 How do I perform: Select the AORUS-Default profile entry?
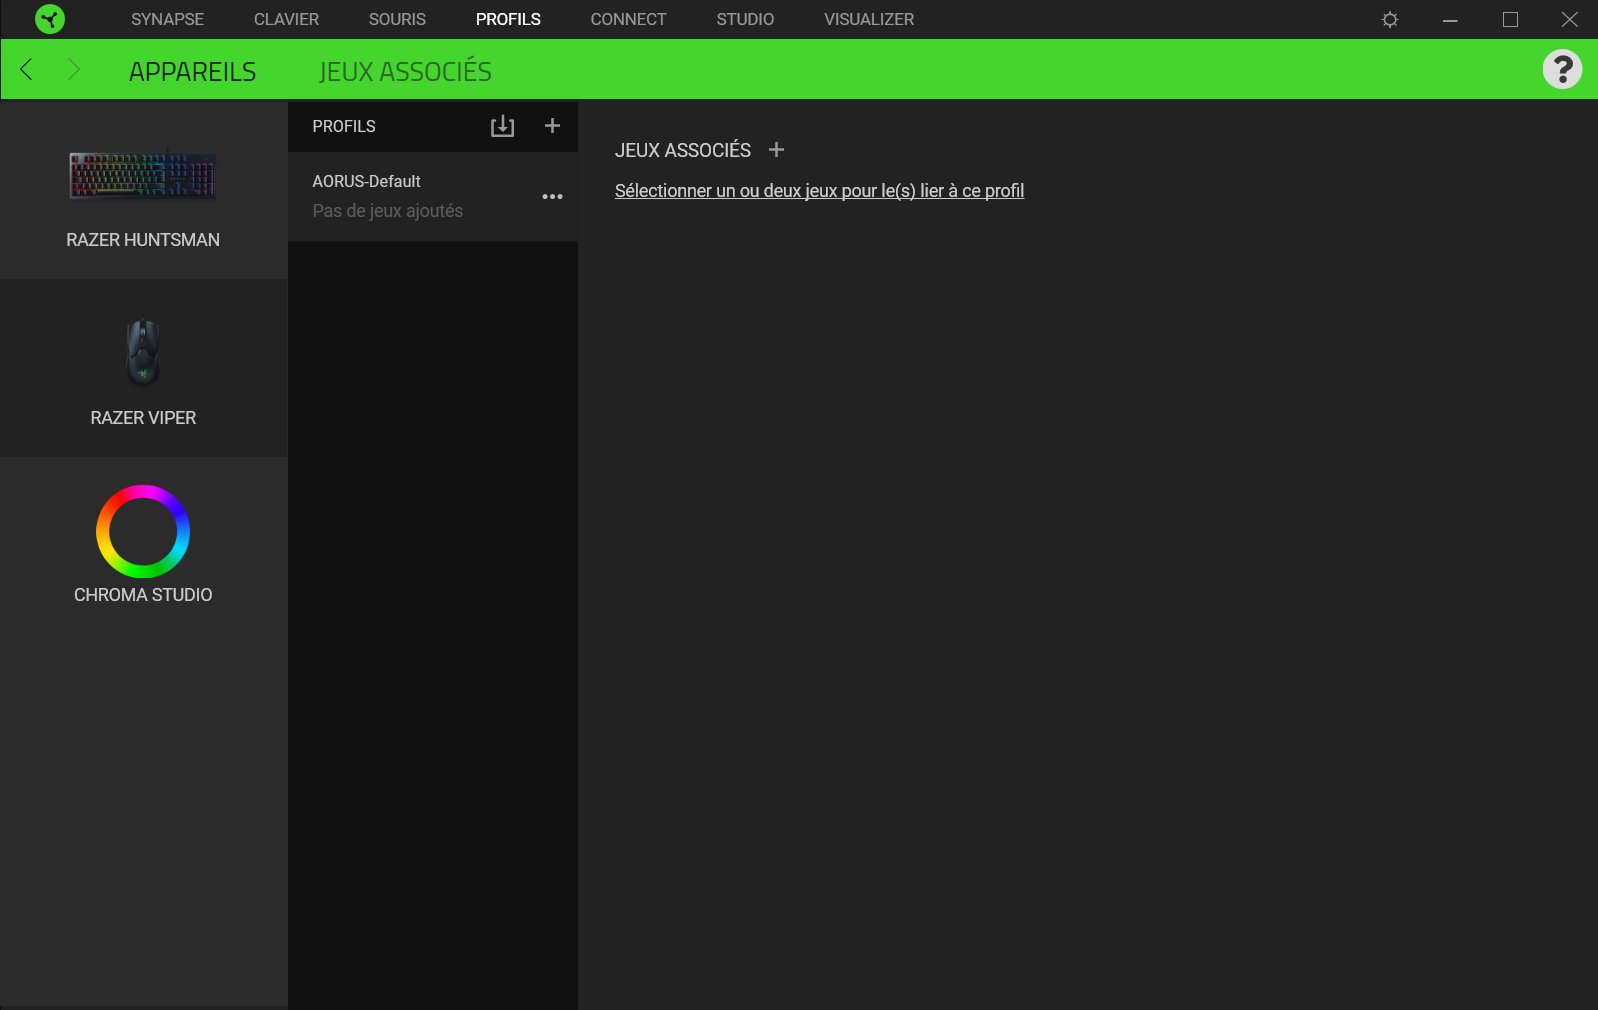point(432,197)
